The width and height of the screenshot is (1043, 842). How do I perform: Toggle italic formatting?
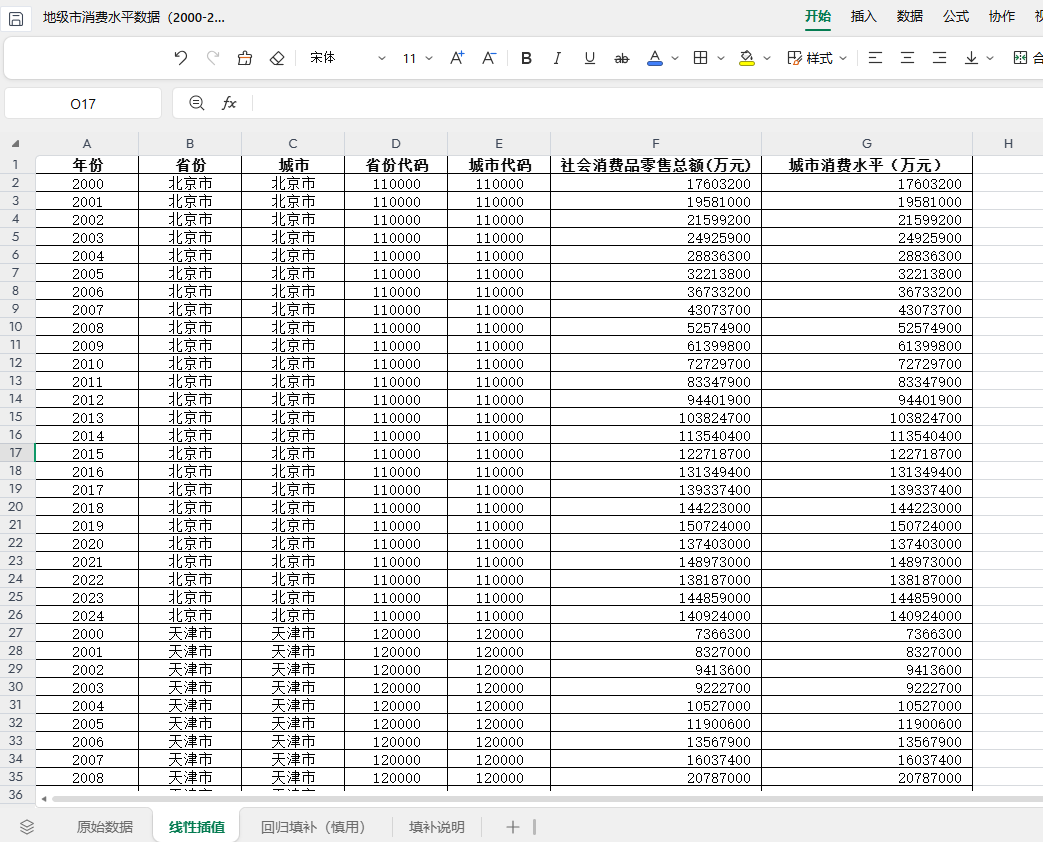[557, 59]
